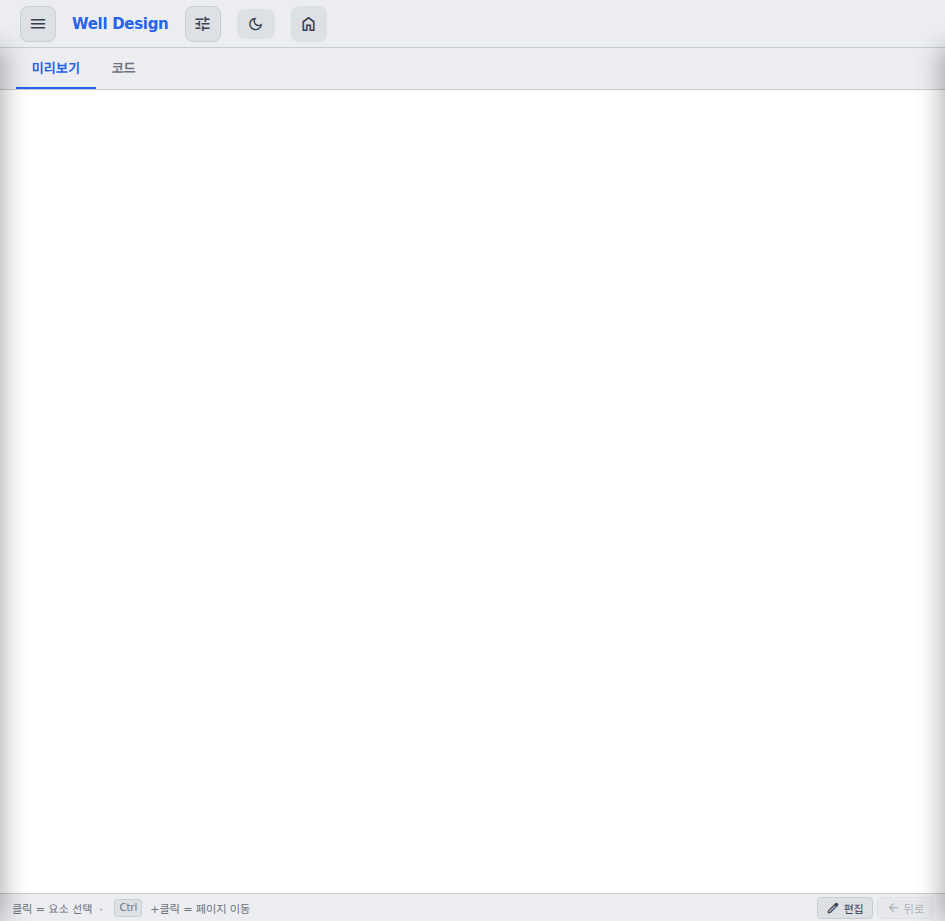Viewport: 945px width, 921px height.
Task: Switch to the 미리보기 tab
Action: 56,68
